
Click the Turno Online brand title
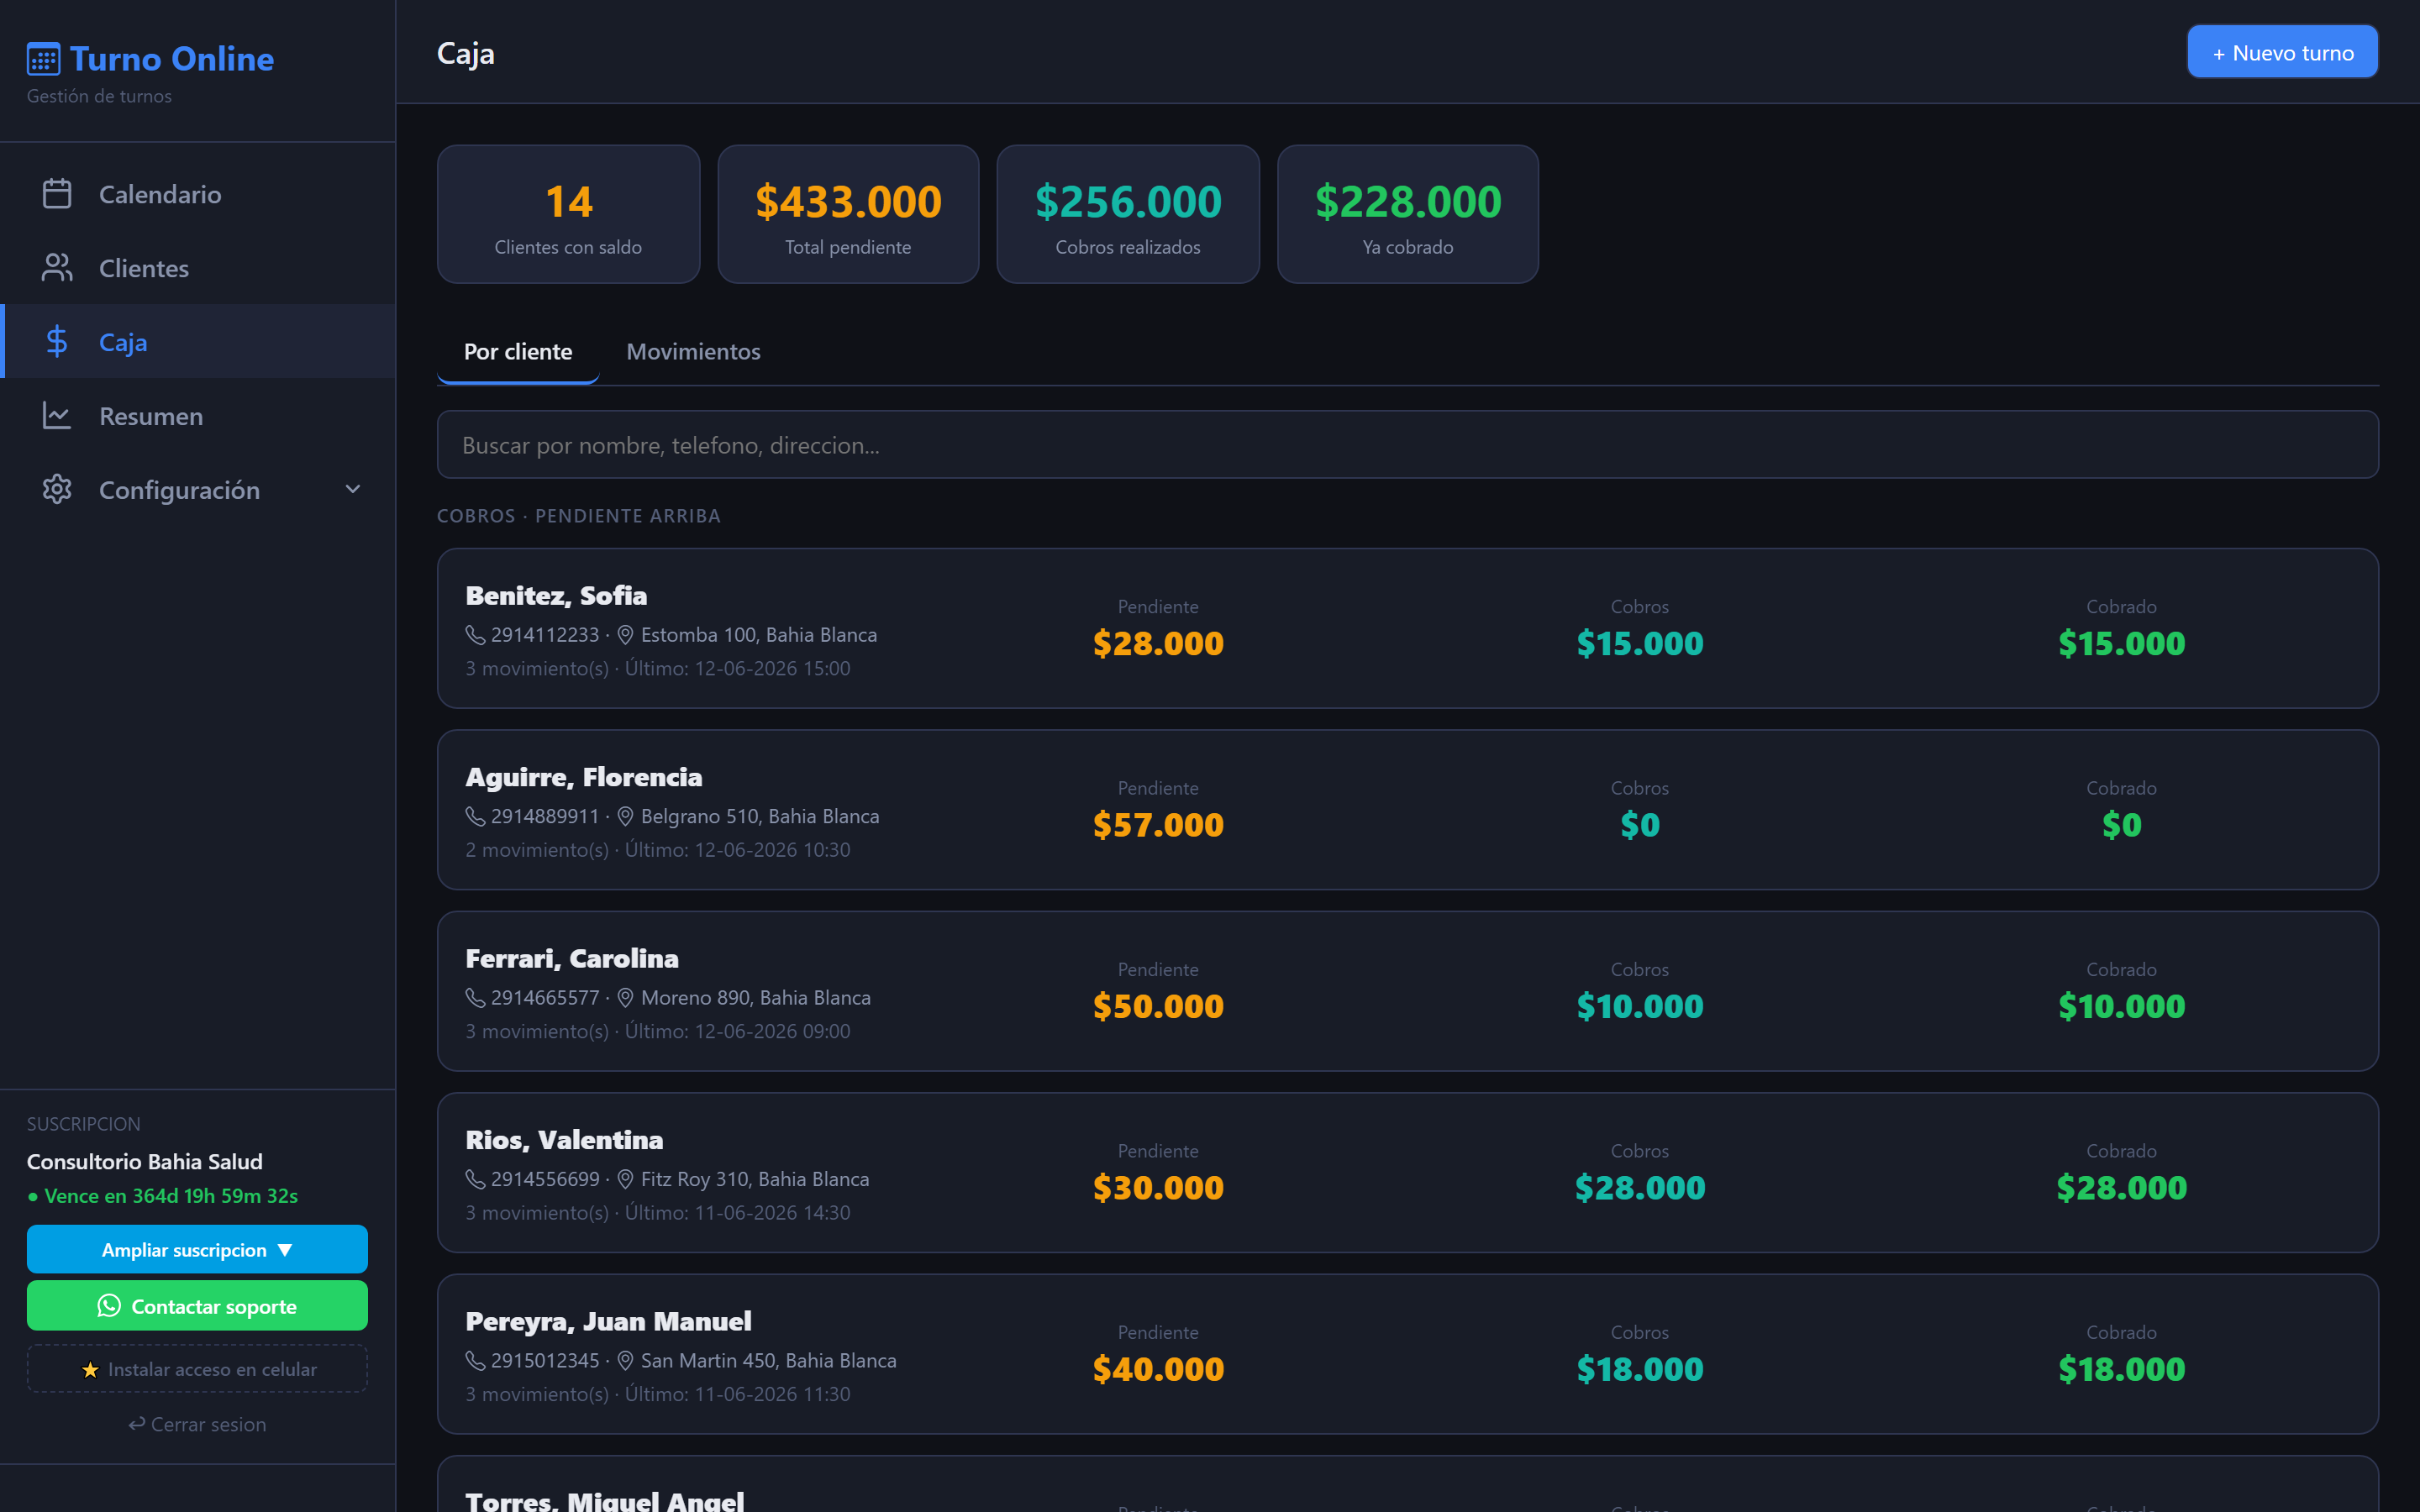(172, 59)
